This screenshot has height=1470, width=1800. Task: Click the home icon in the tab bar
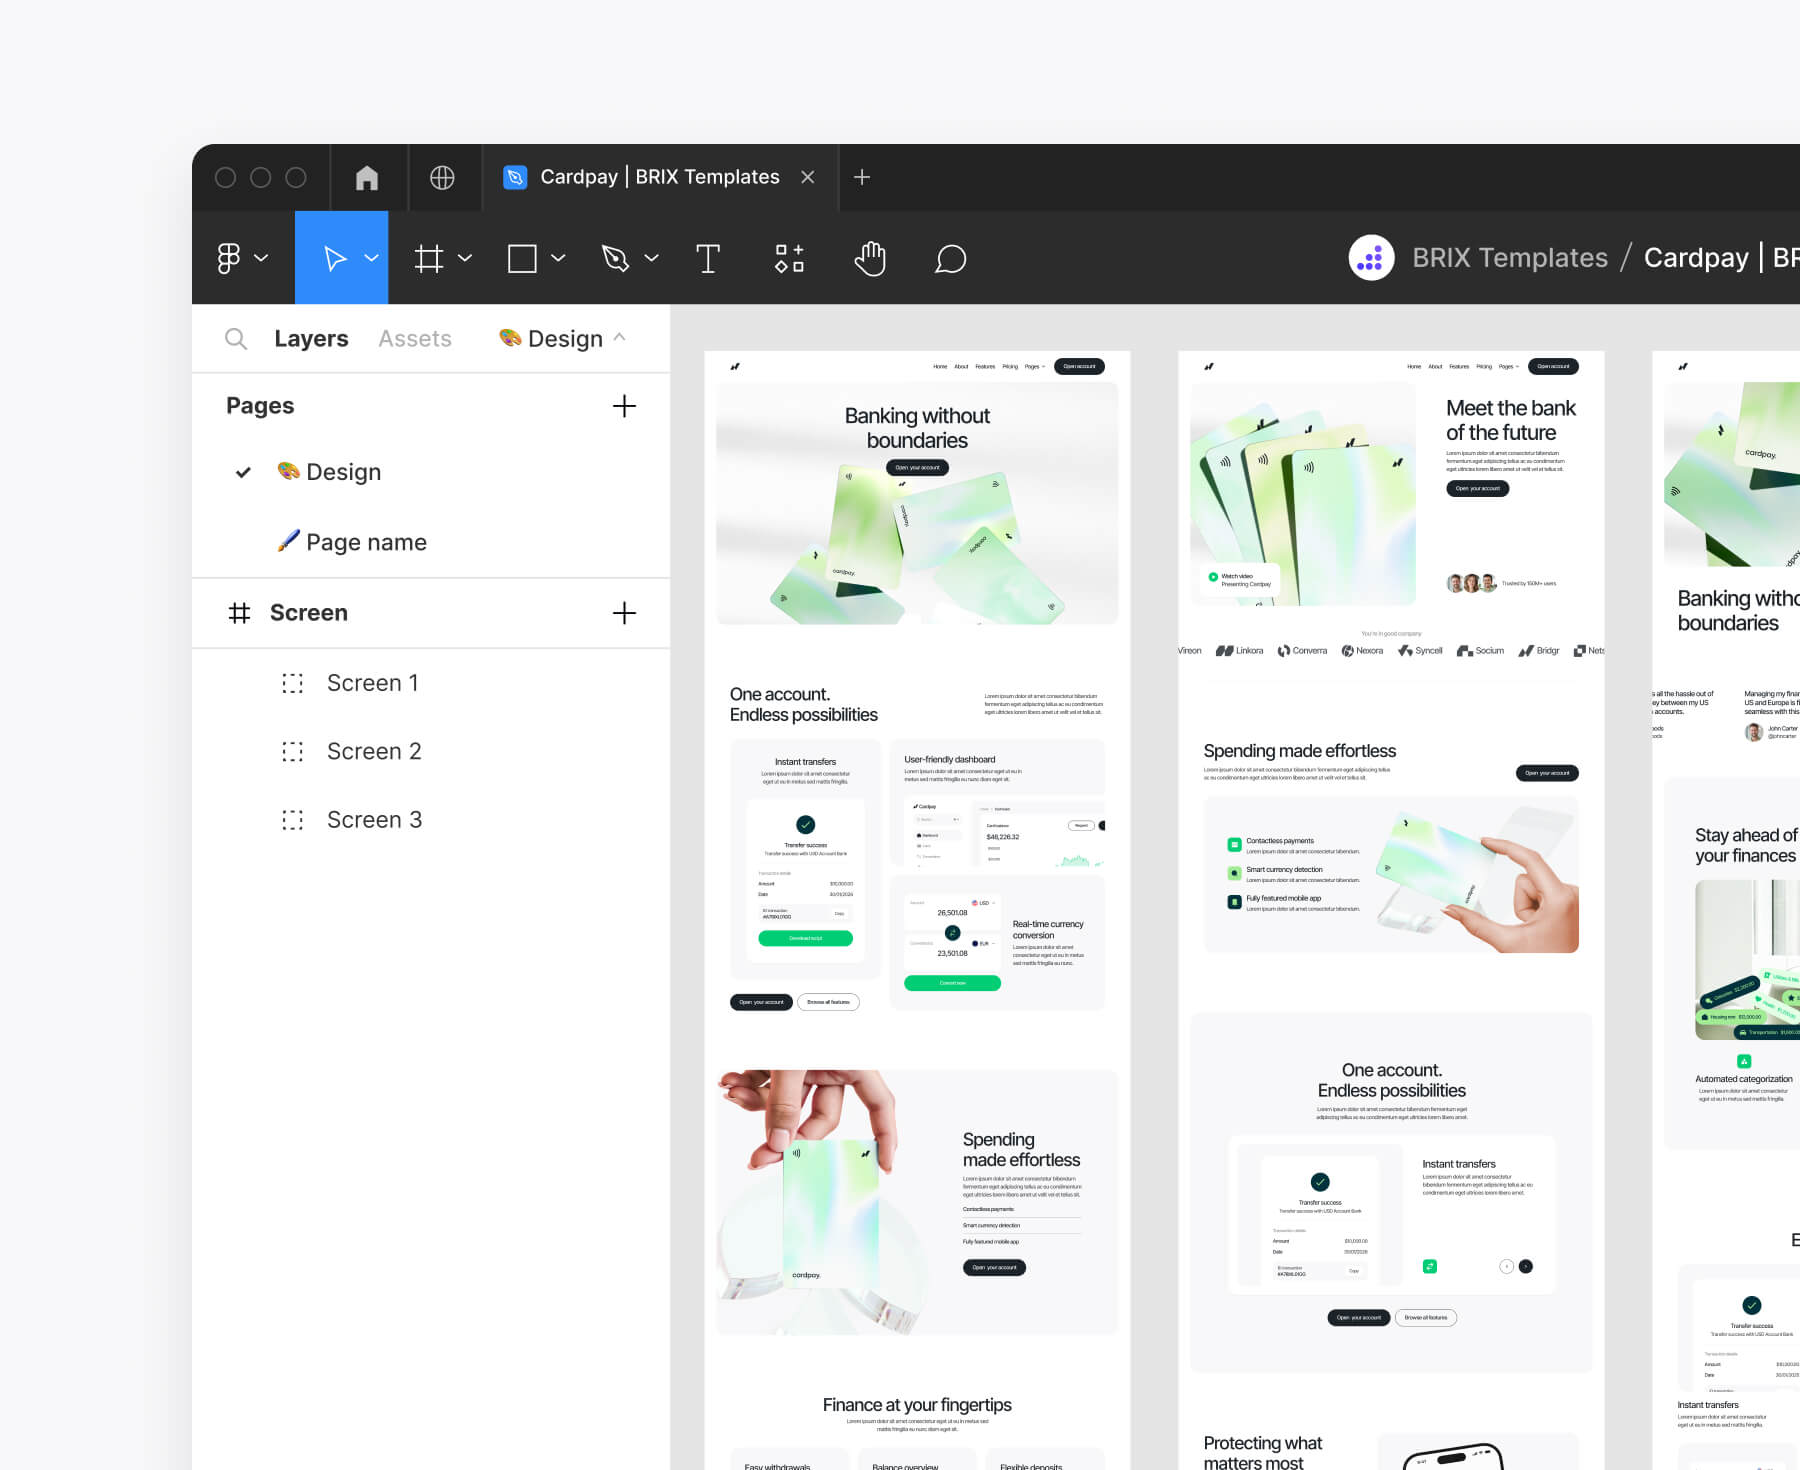pos(367,177)
